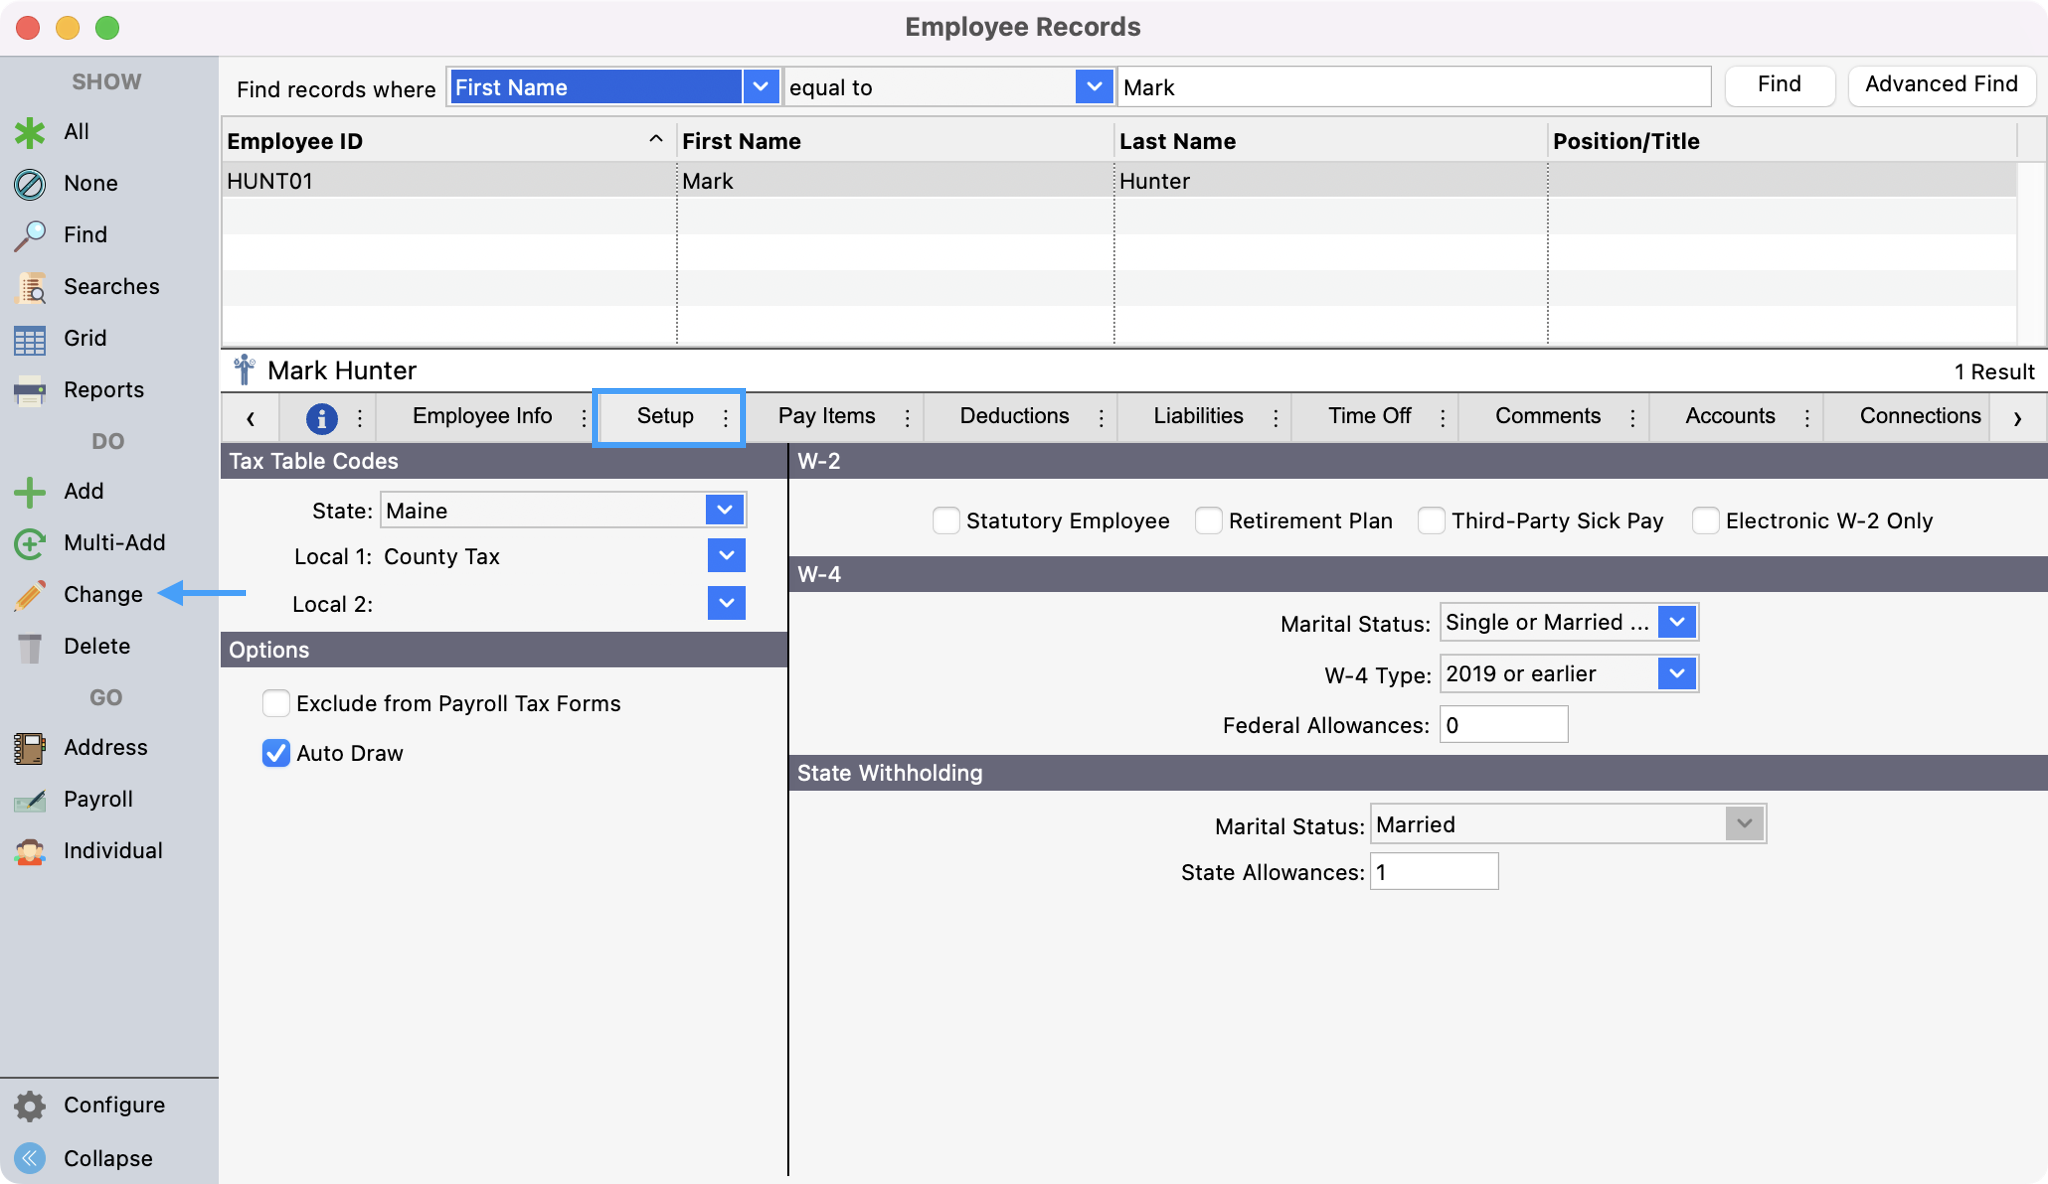This screenshot has height=1184, width=2048.
Task: Open the Deductions tab
Action: click(x=1014, y=416)
